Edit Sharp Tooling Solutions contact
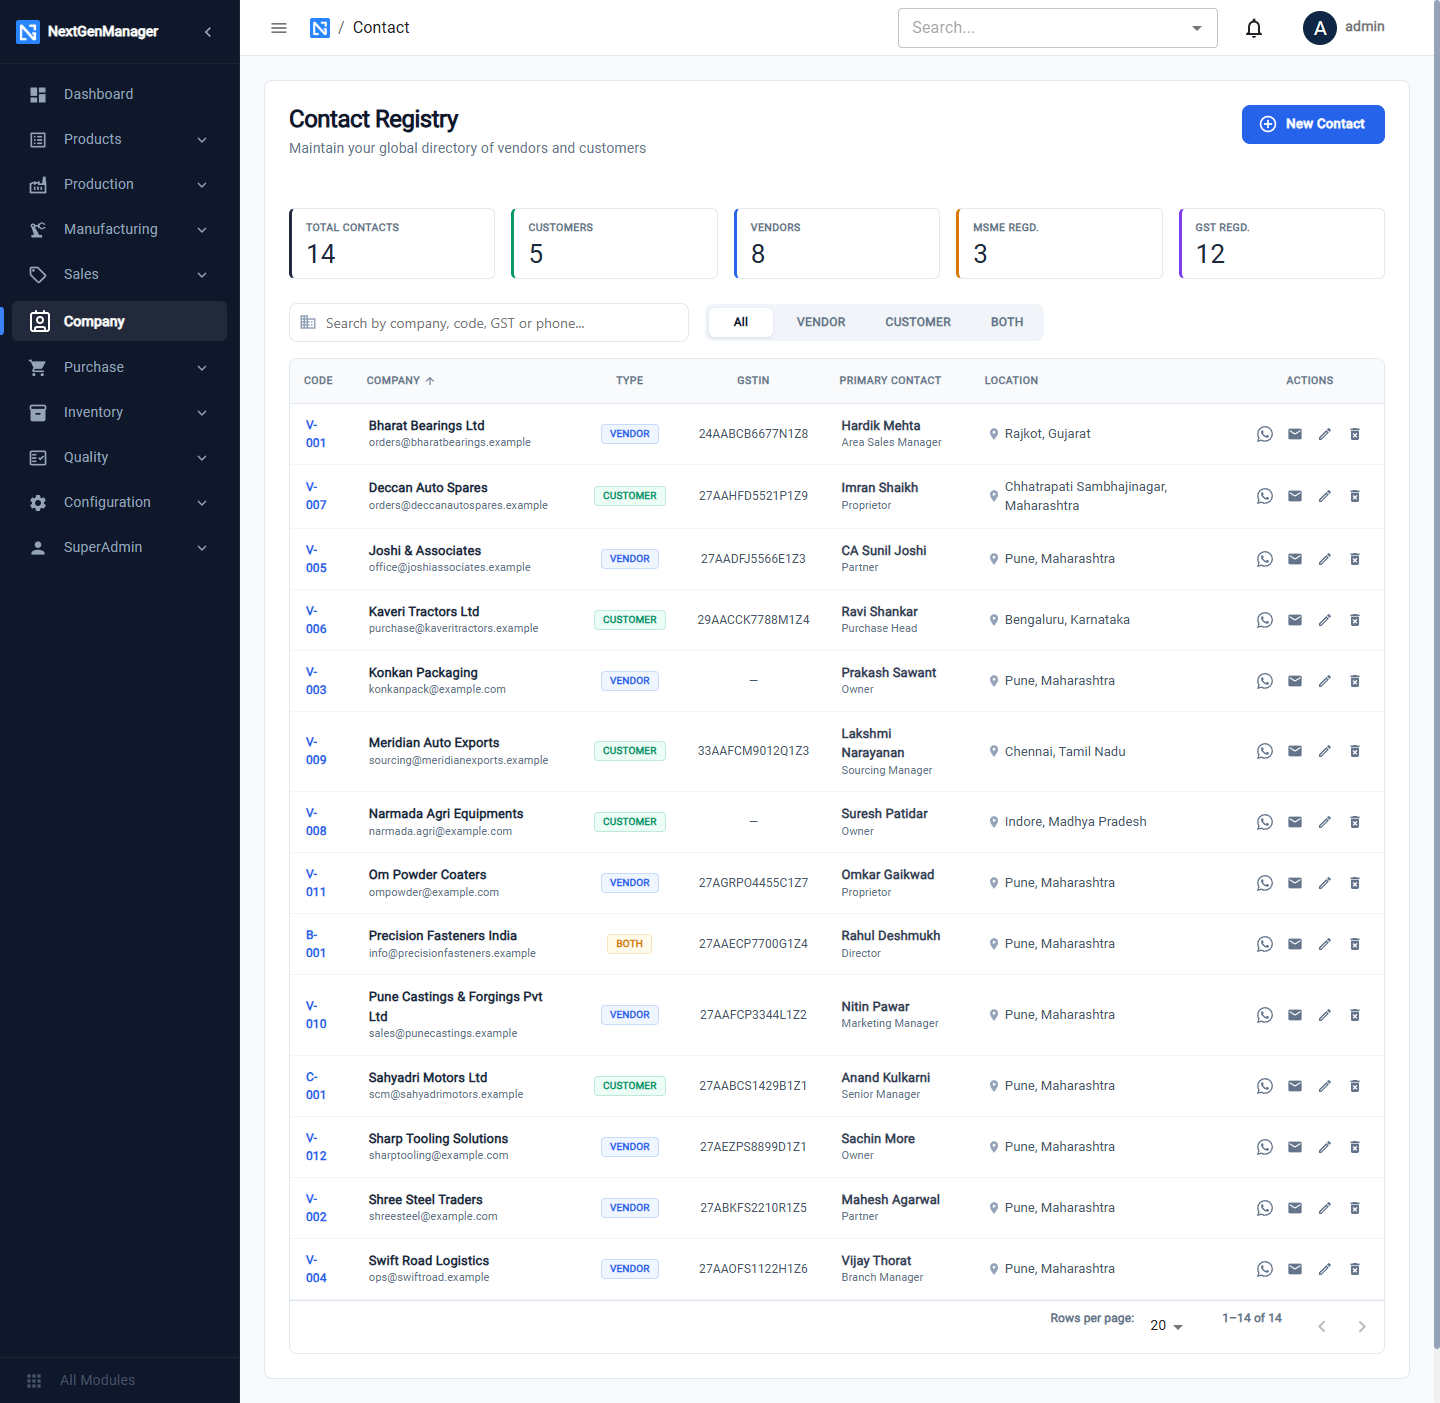 1325,1147
